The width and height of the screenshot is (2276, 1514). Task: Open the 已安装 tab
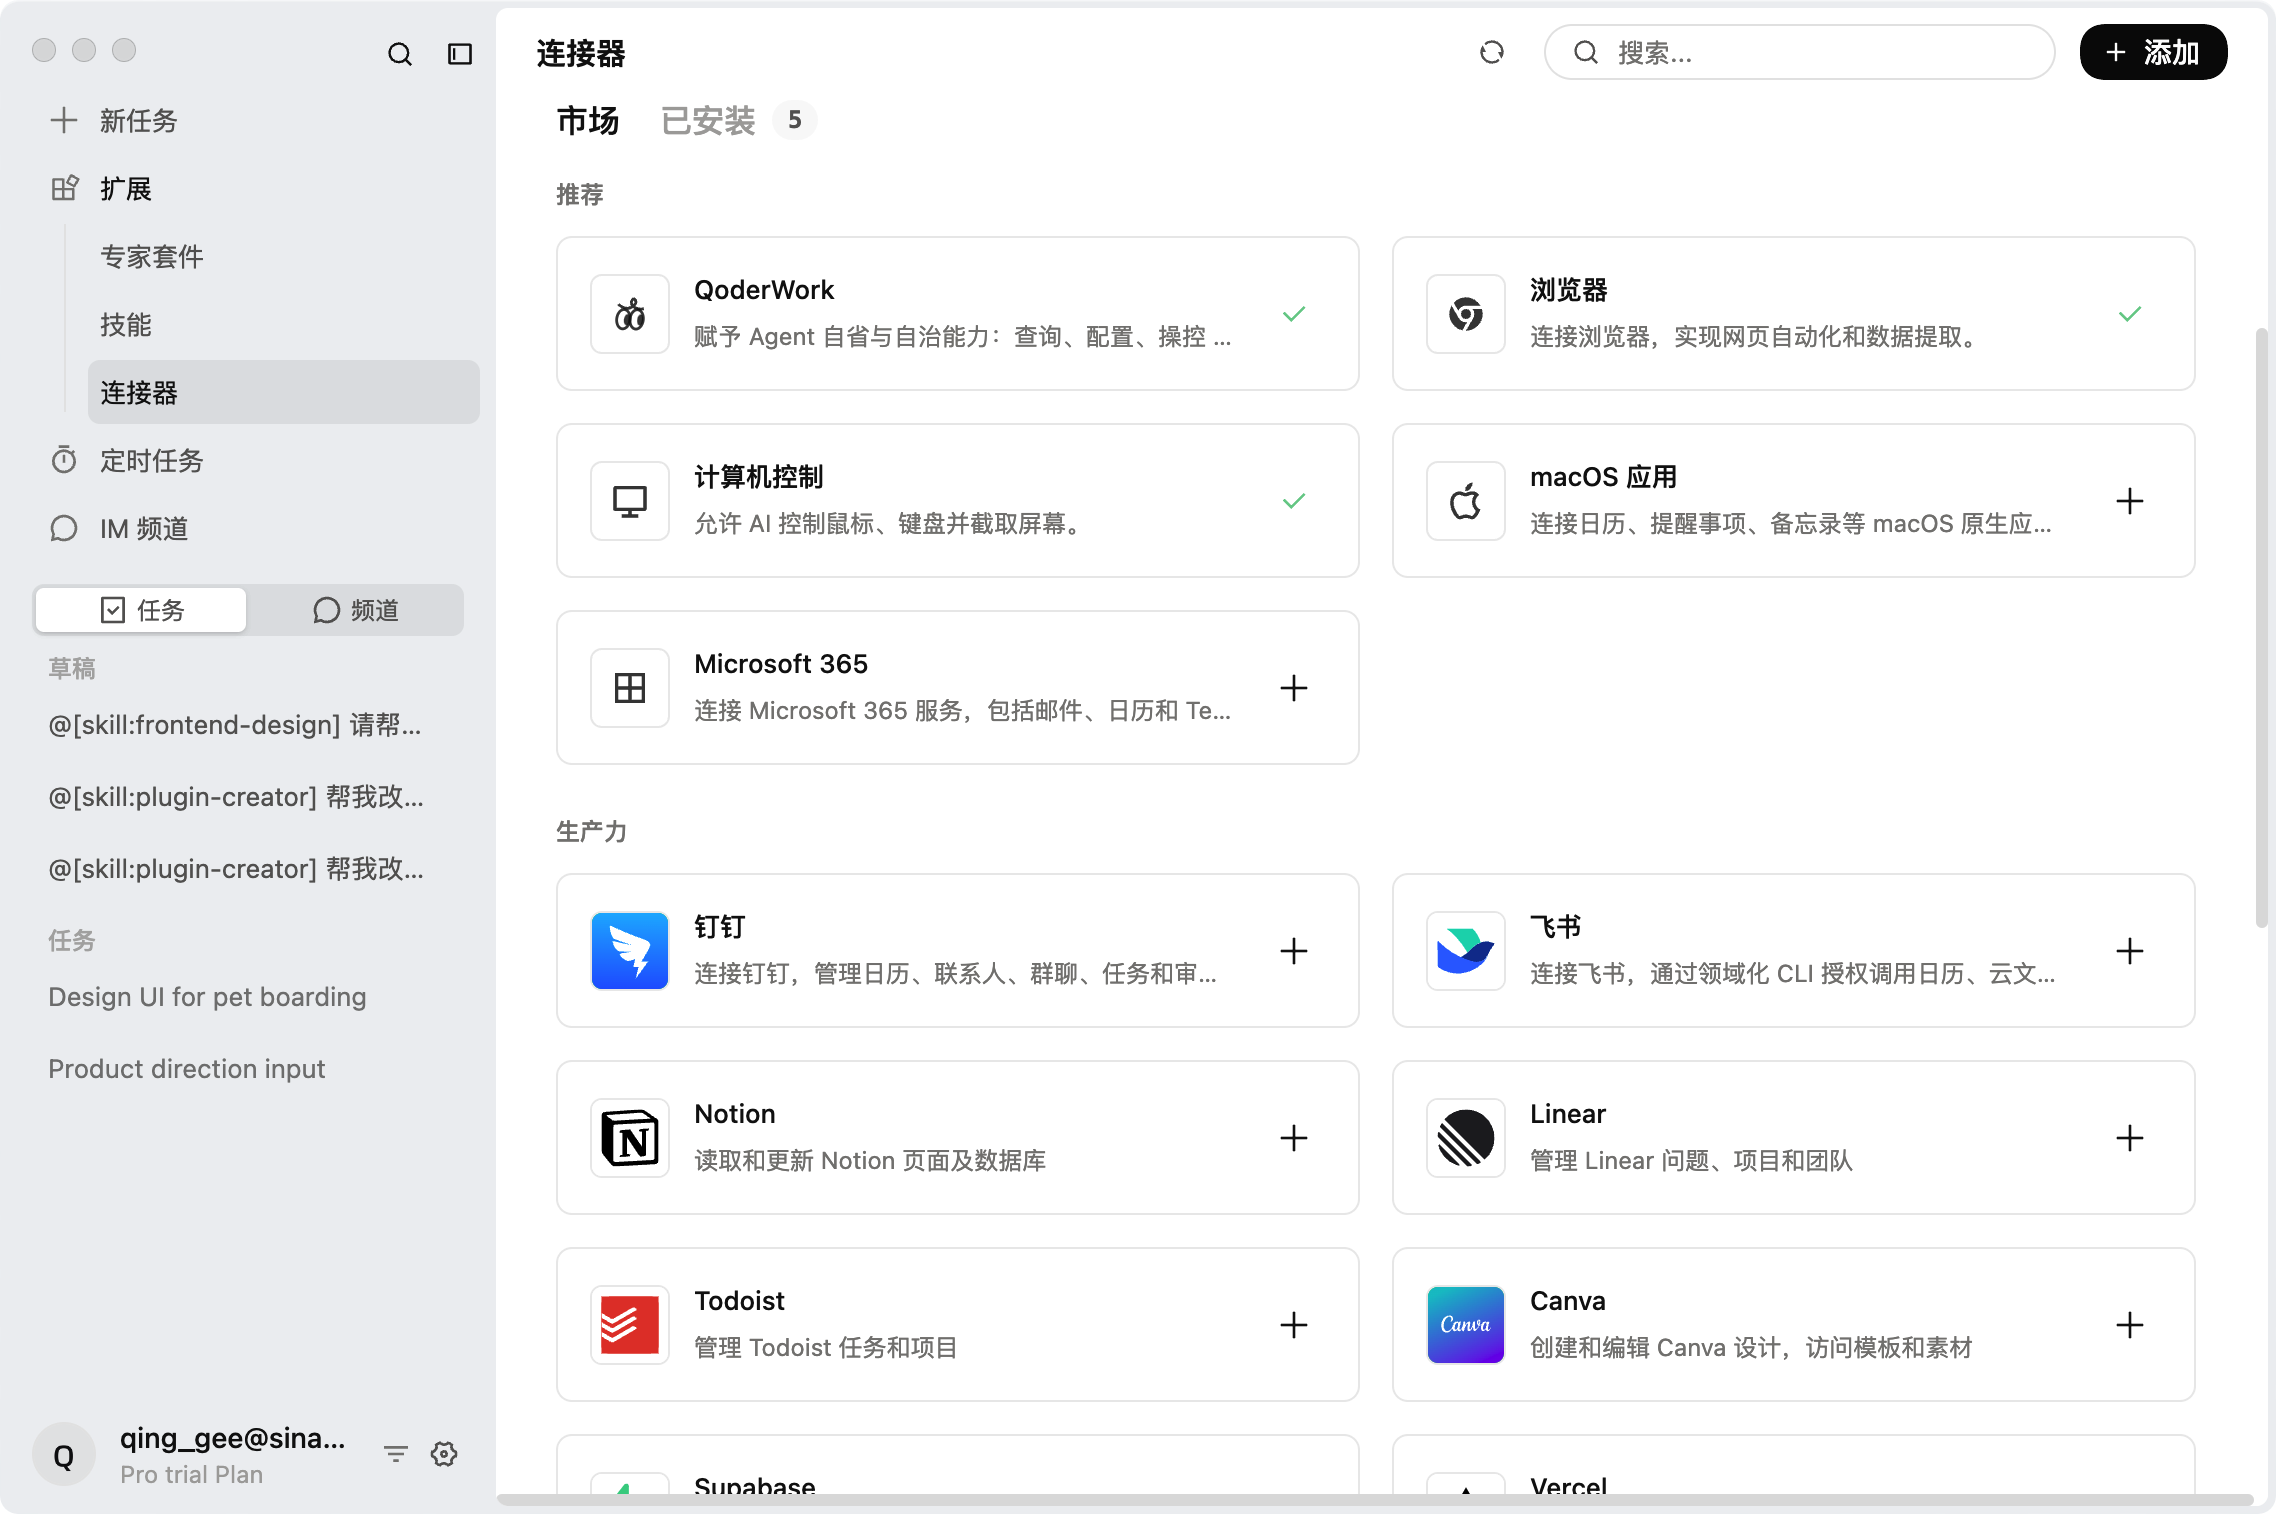pos(708,121)
